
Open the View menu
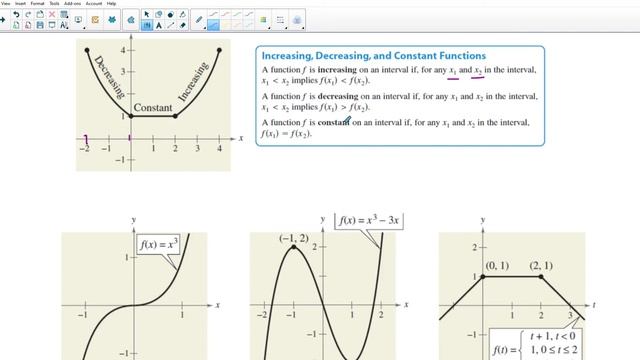point(5,3)
